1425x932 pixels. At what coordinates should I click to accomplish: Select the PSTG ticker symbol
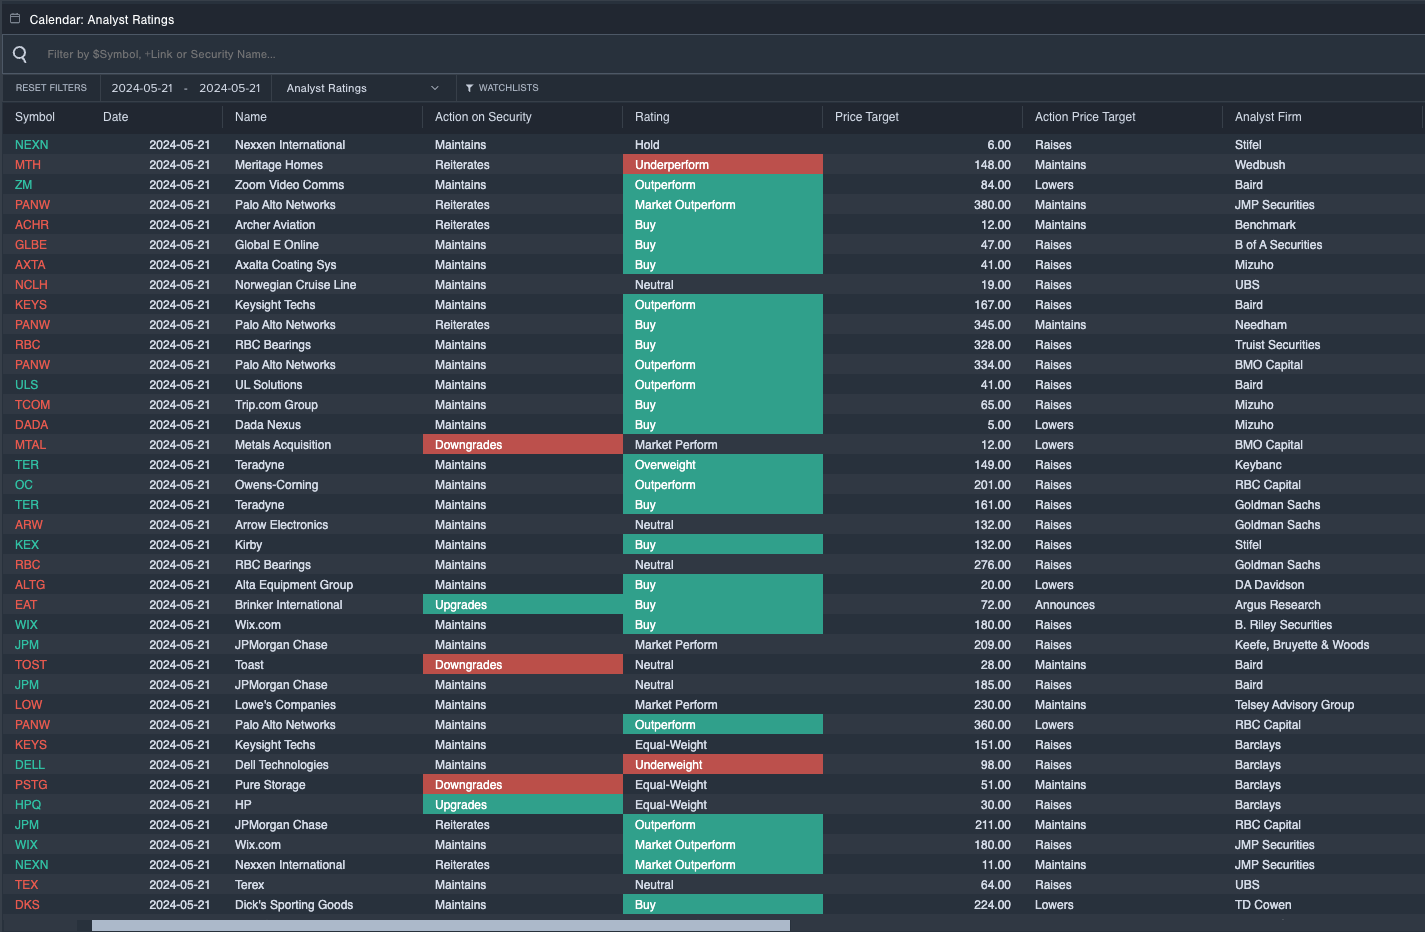tap(31, 785)
